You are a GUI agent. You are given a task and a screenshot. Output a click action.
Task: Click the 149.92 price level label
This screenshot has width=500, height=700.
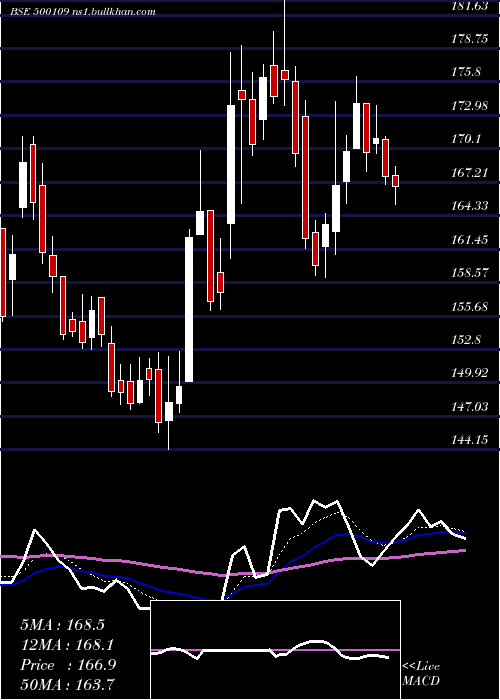(472, 373)
